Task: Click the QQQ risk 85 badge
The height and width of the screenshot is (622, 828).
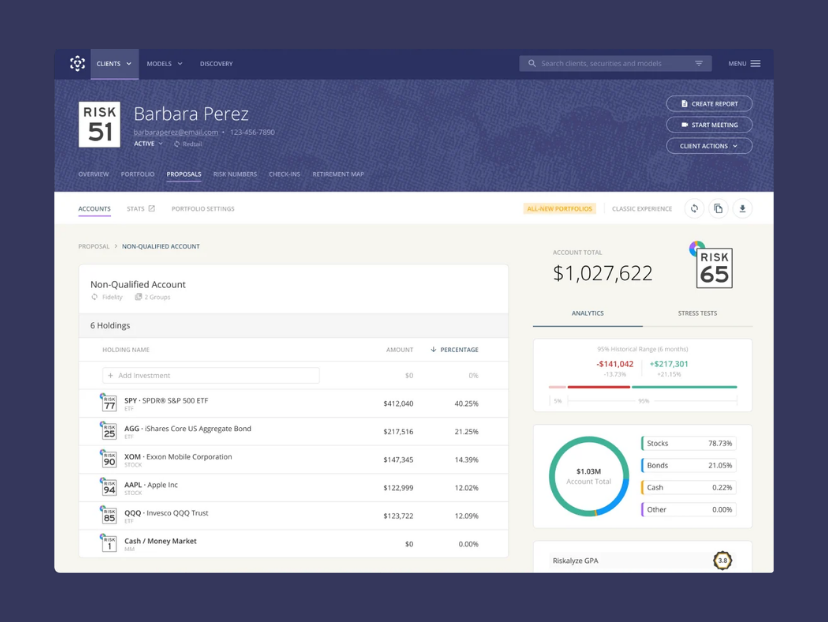Action: point(109,515)
